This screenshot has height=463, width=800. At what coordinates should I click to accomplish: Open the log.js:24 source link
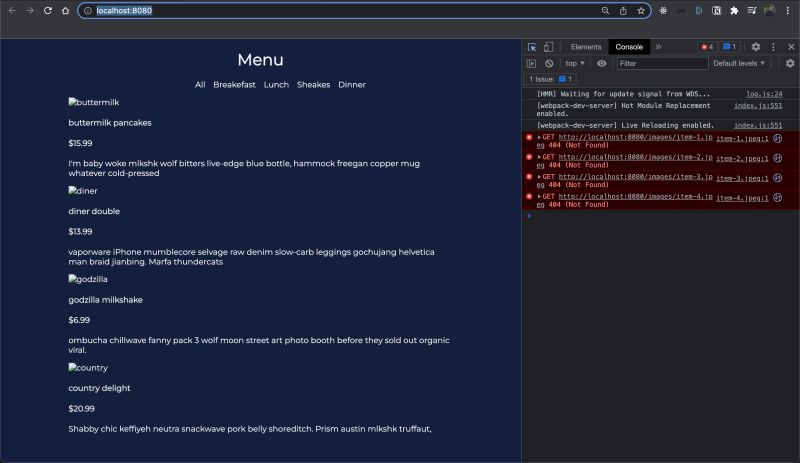click(x=764, y=94)
